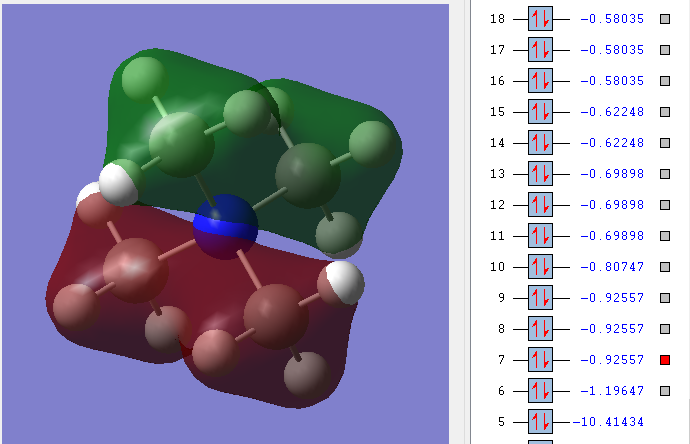This screenshot has height=444, width=690.
Task: Select the central blue nitrogen atom
Action: click(x=225, y=227)
